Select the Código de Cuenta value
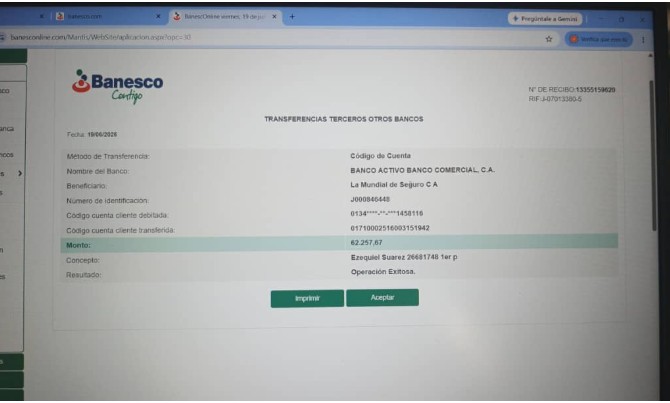This screenshot has width=670, height=403. [380, 156]
